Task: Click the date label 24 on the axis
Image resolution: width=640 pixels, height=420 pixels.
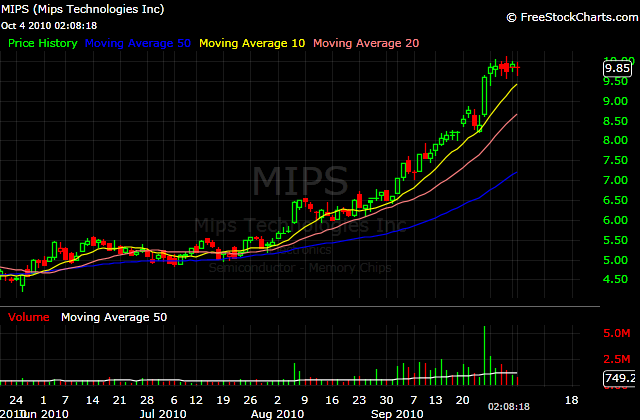Action: [x=16, y=400]
